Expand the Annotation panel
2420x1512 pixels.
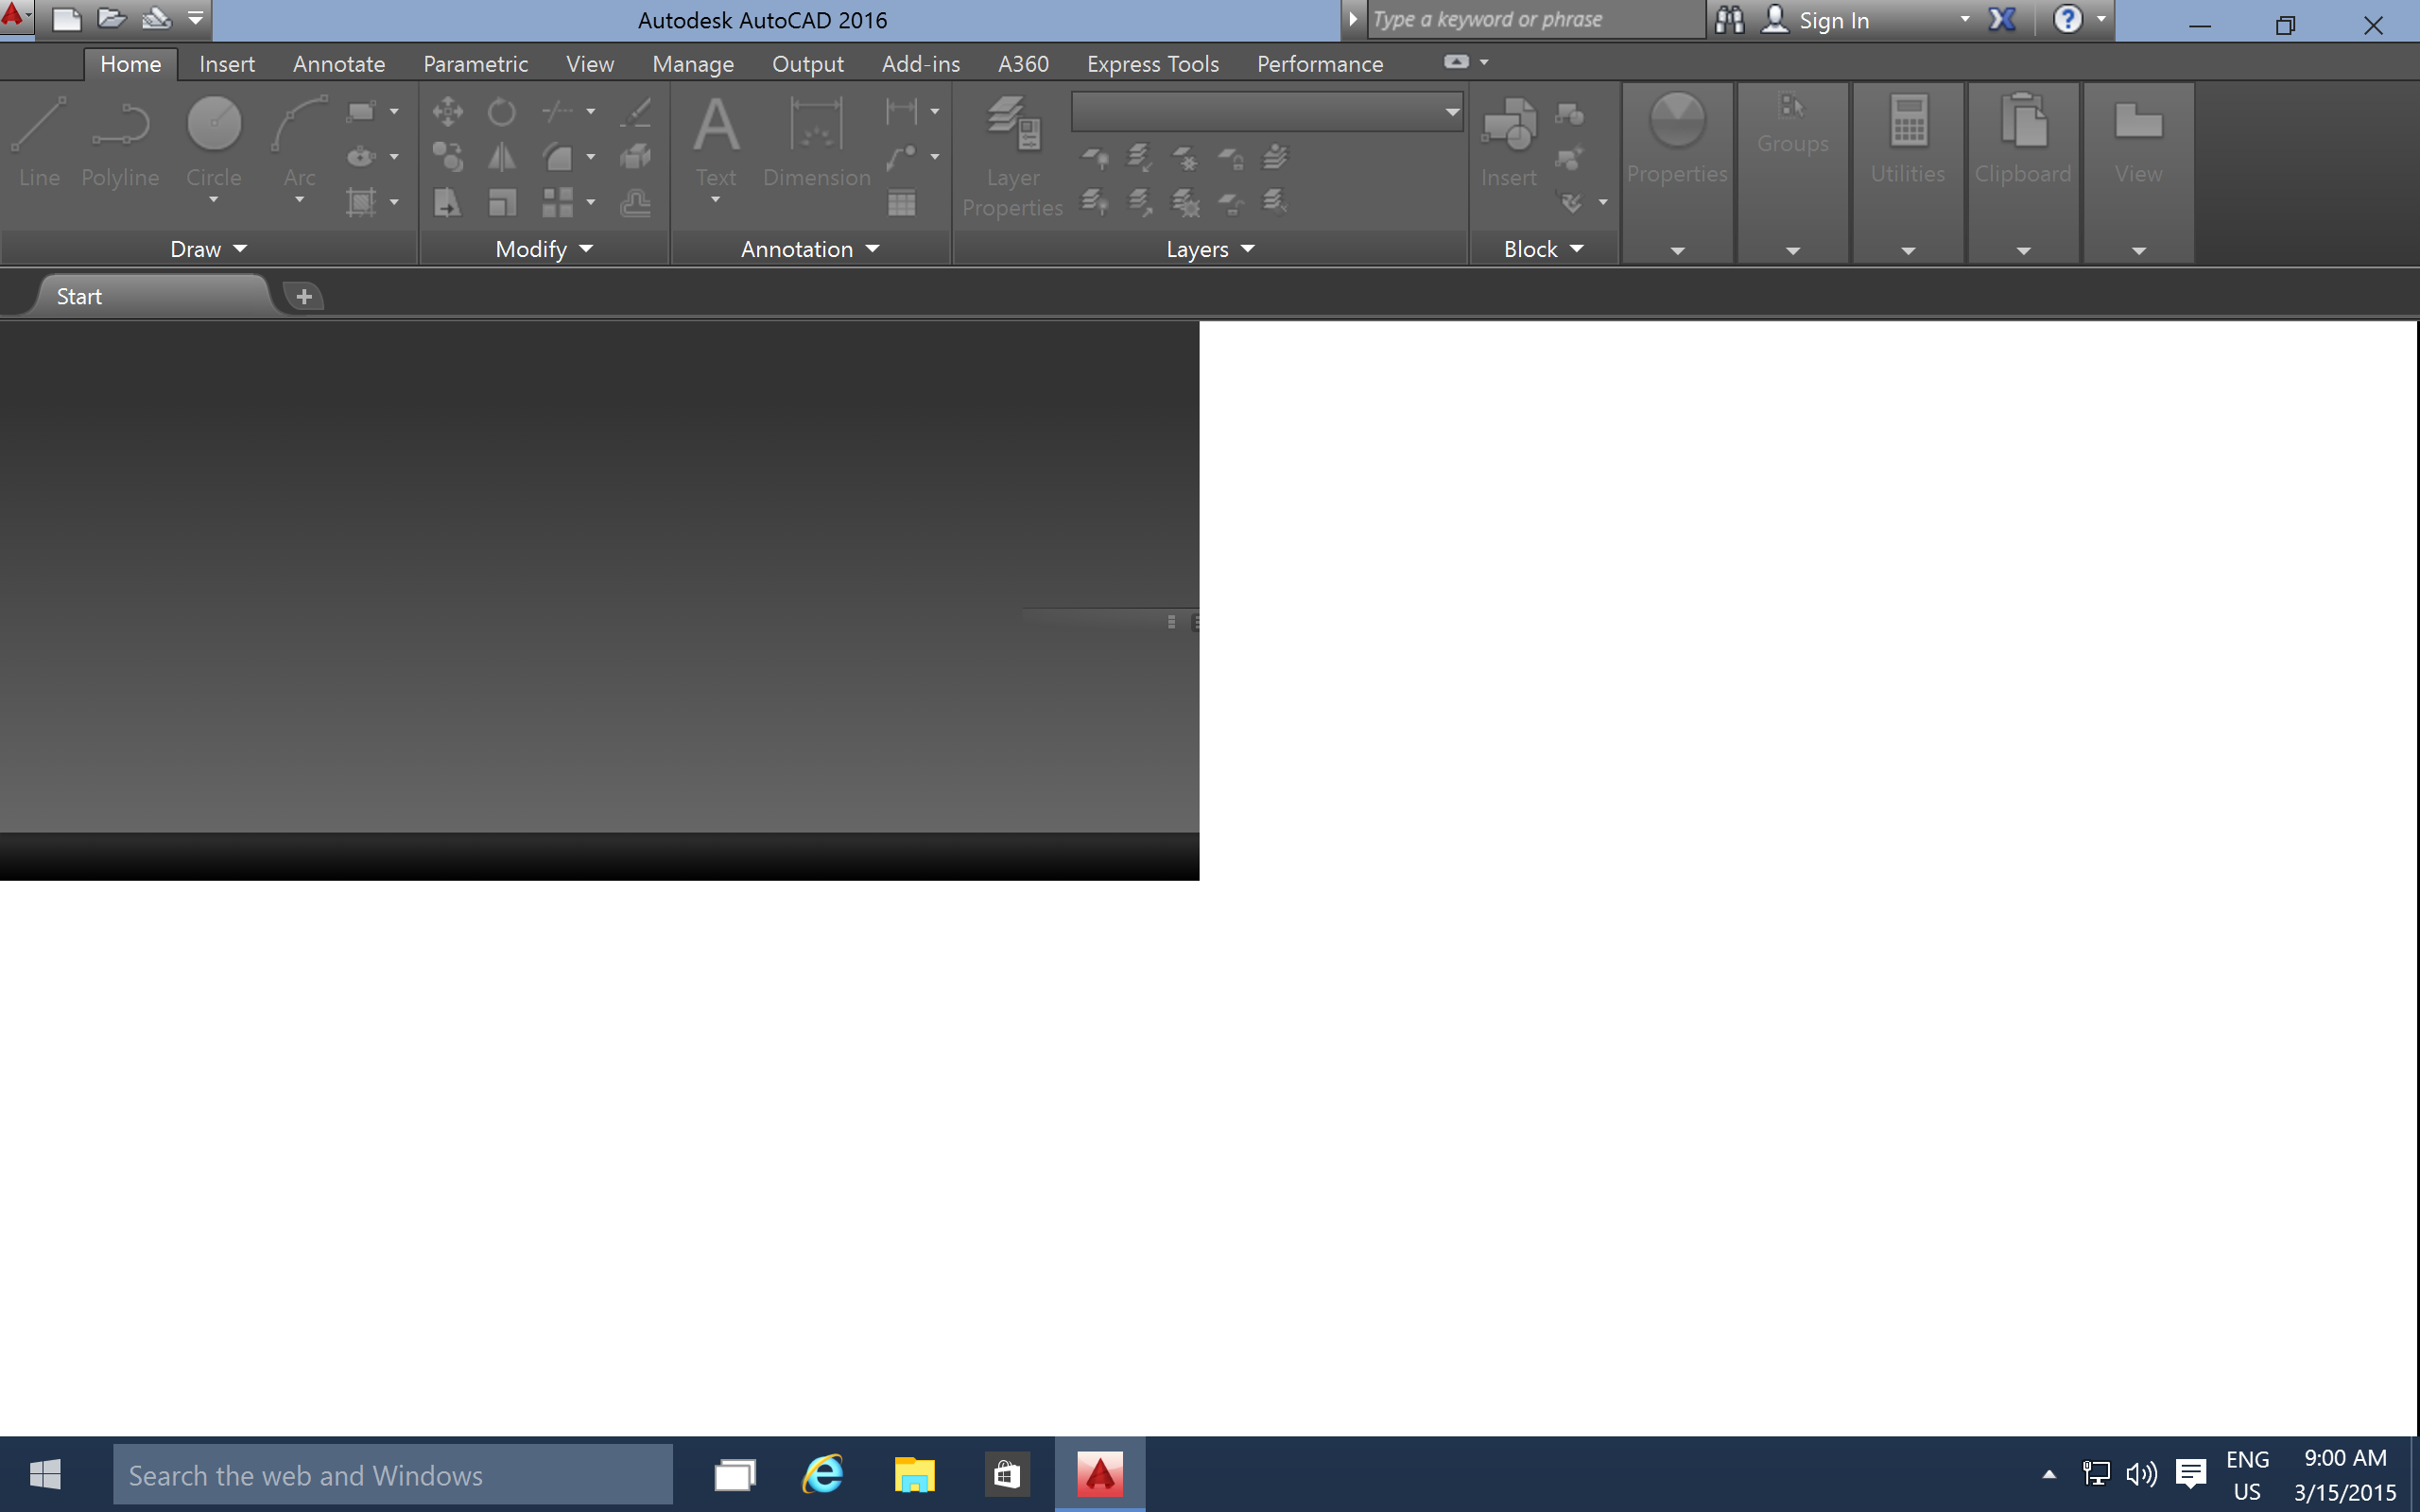pyautogui.click(x=810, y=249)
